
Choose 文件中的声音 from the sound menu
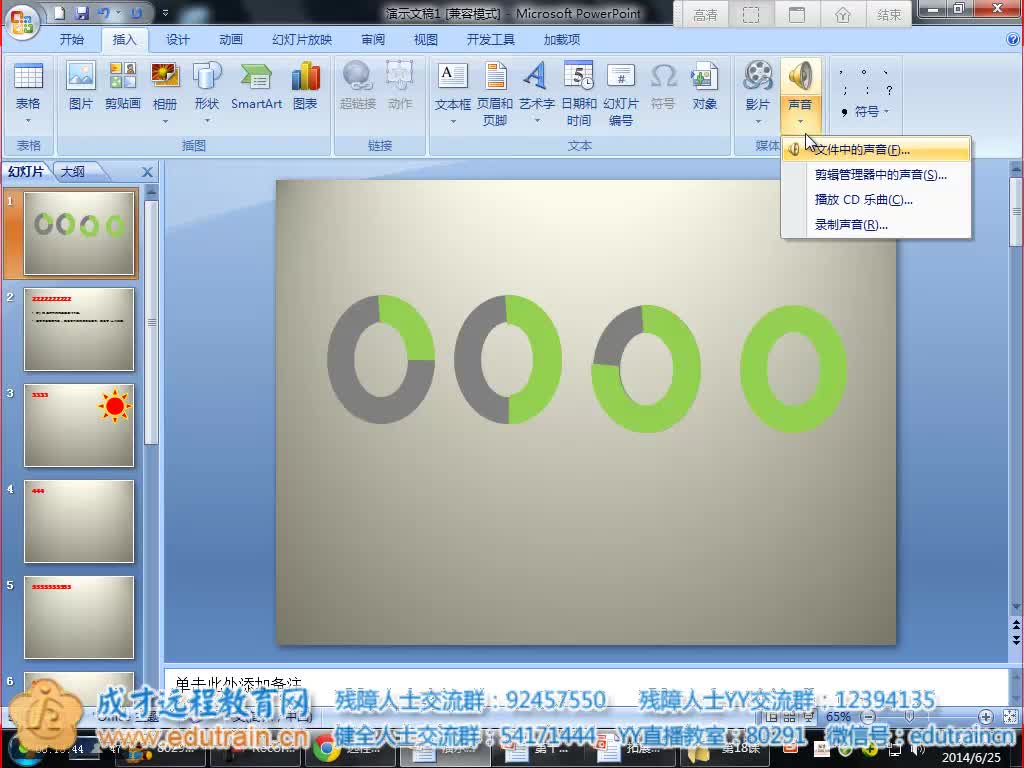860,150
